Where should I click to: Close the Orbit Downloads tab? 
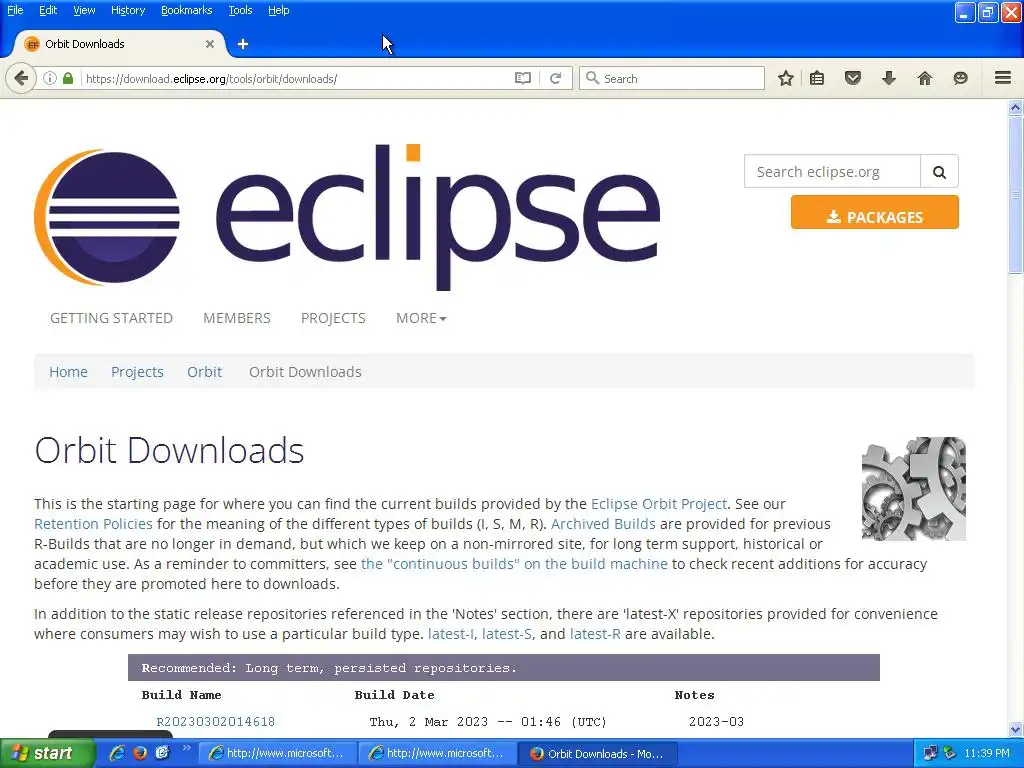coord(210,44)
